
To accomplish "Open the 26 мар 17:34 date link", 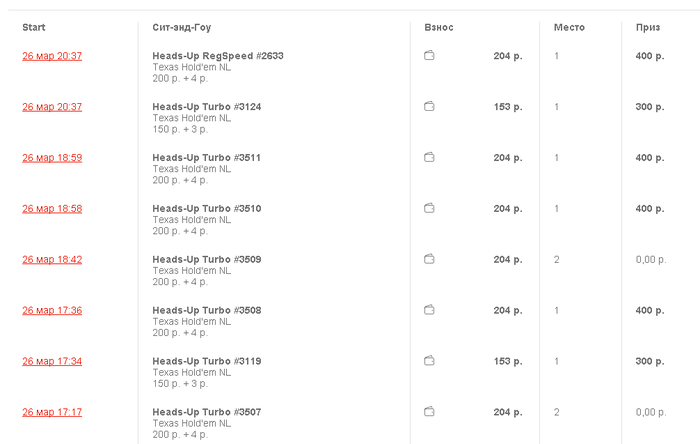I will [52, 361].
